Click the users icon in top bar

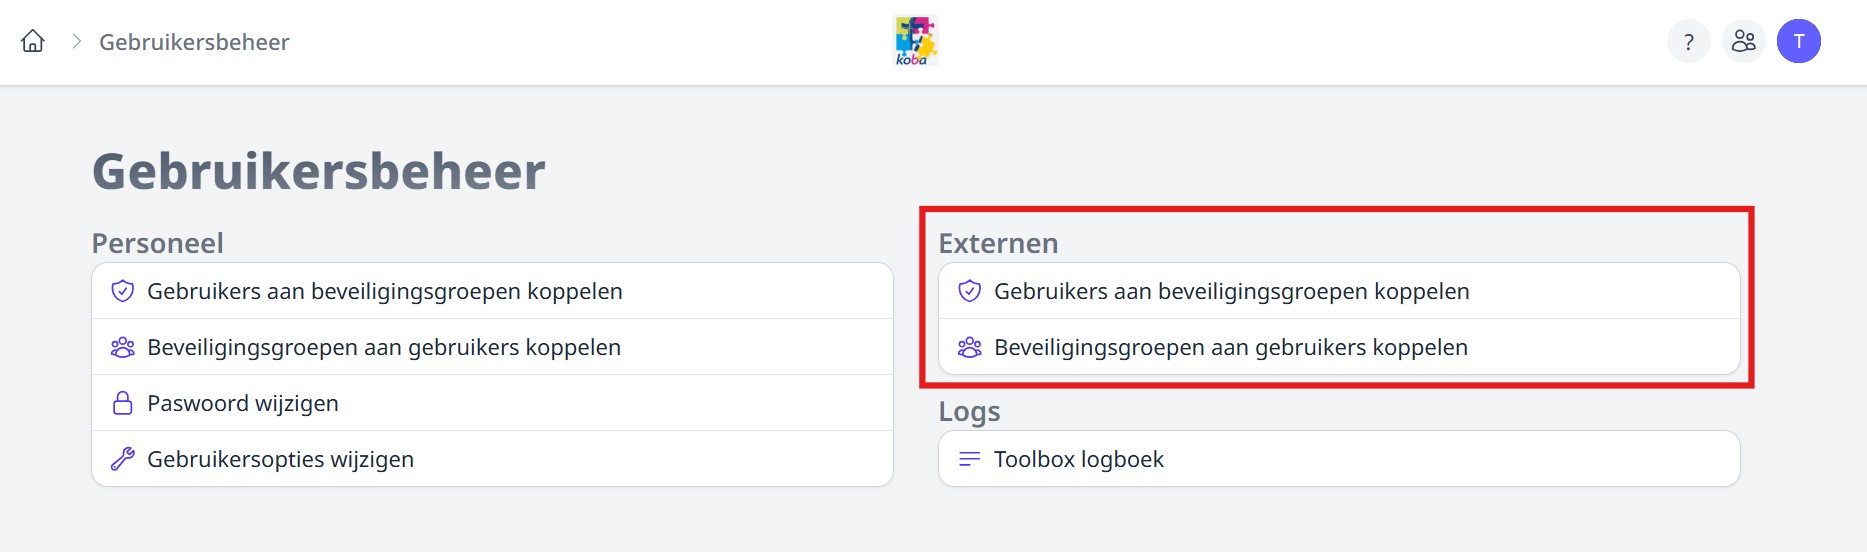pos(1743,41)
